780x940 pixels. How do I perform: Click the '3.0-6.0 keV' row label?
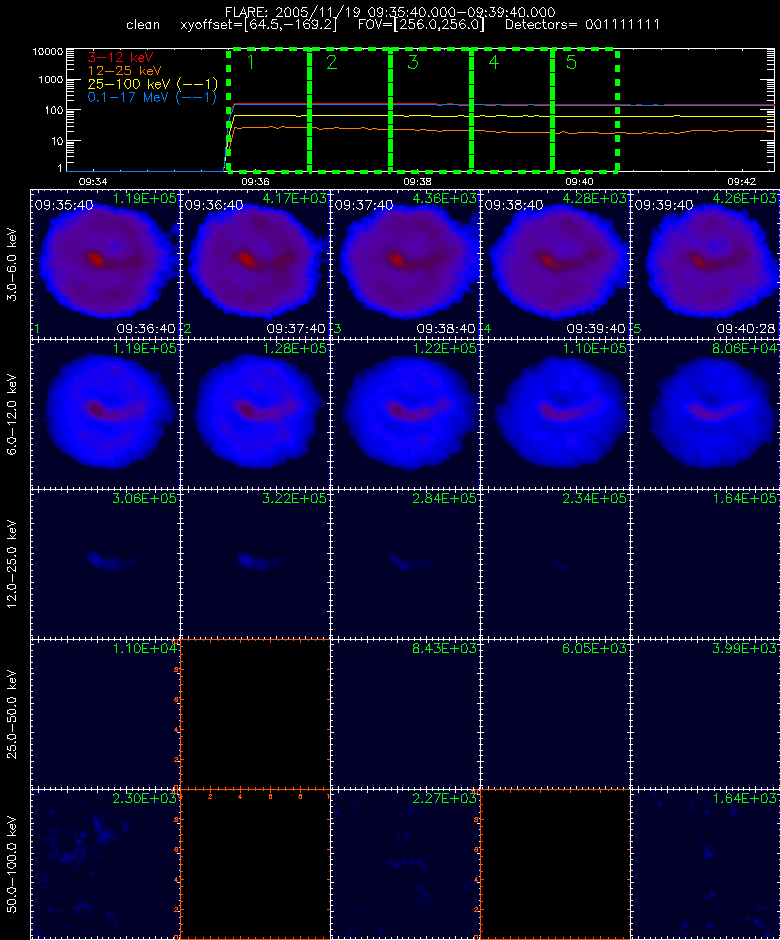tap(12, 264)
